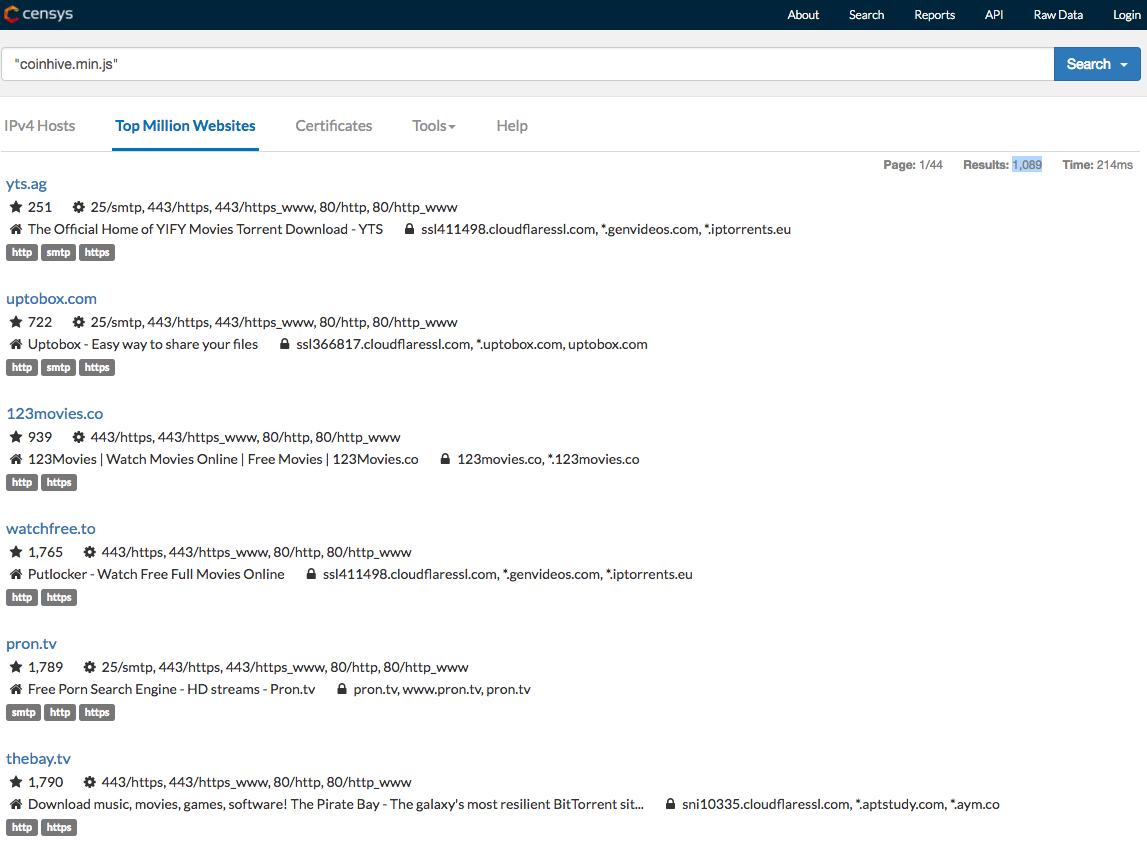Click the gear protocols icon under uptobox.com
This screenshot has width=1147, height=850.
pos(79,322)
